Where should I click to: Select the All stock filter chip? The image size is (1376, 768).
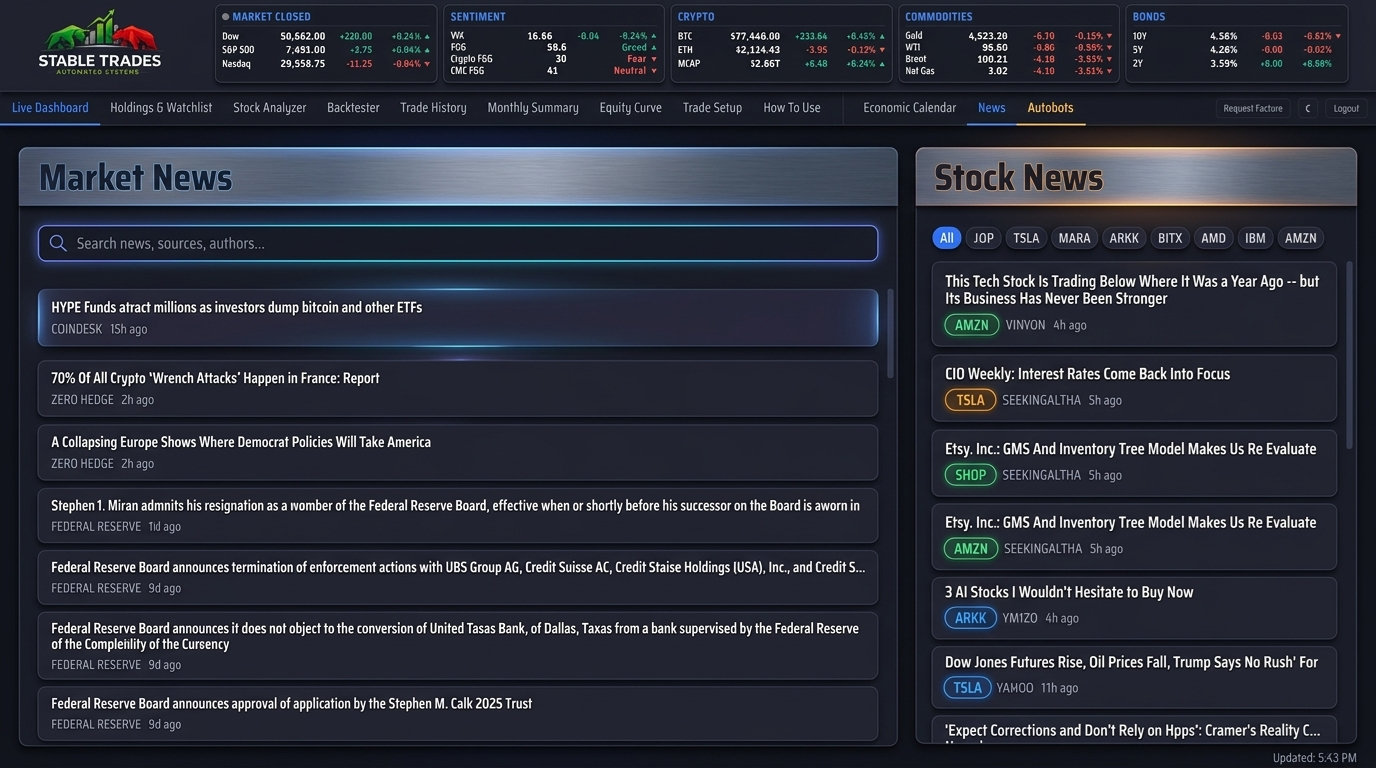(947, 238)
